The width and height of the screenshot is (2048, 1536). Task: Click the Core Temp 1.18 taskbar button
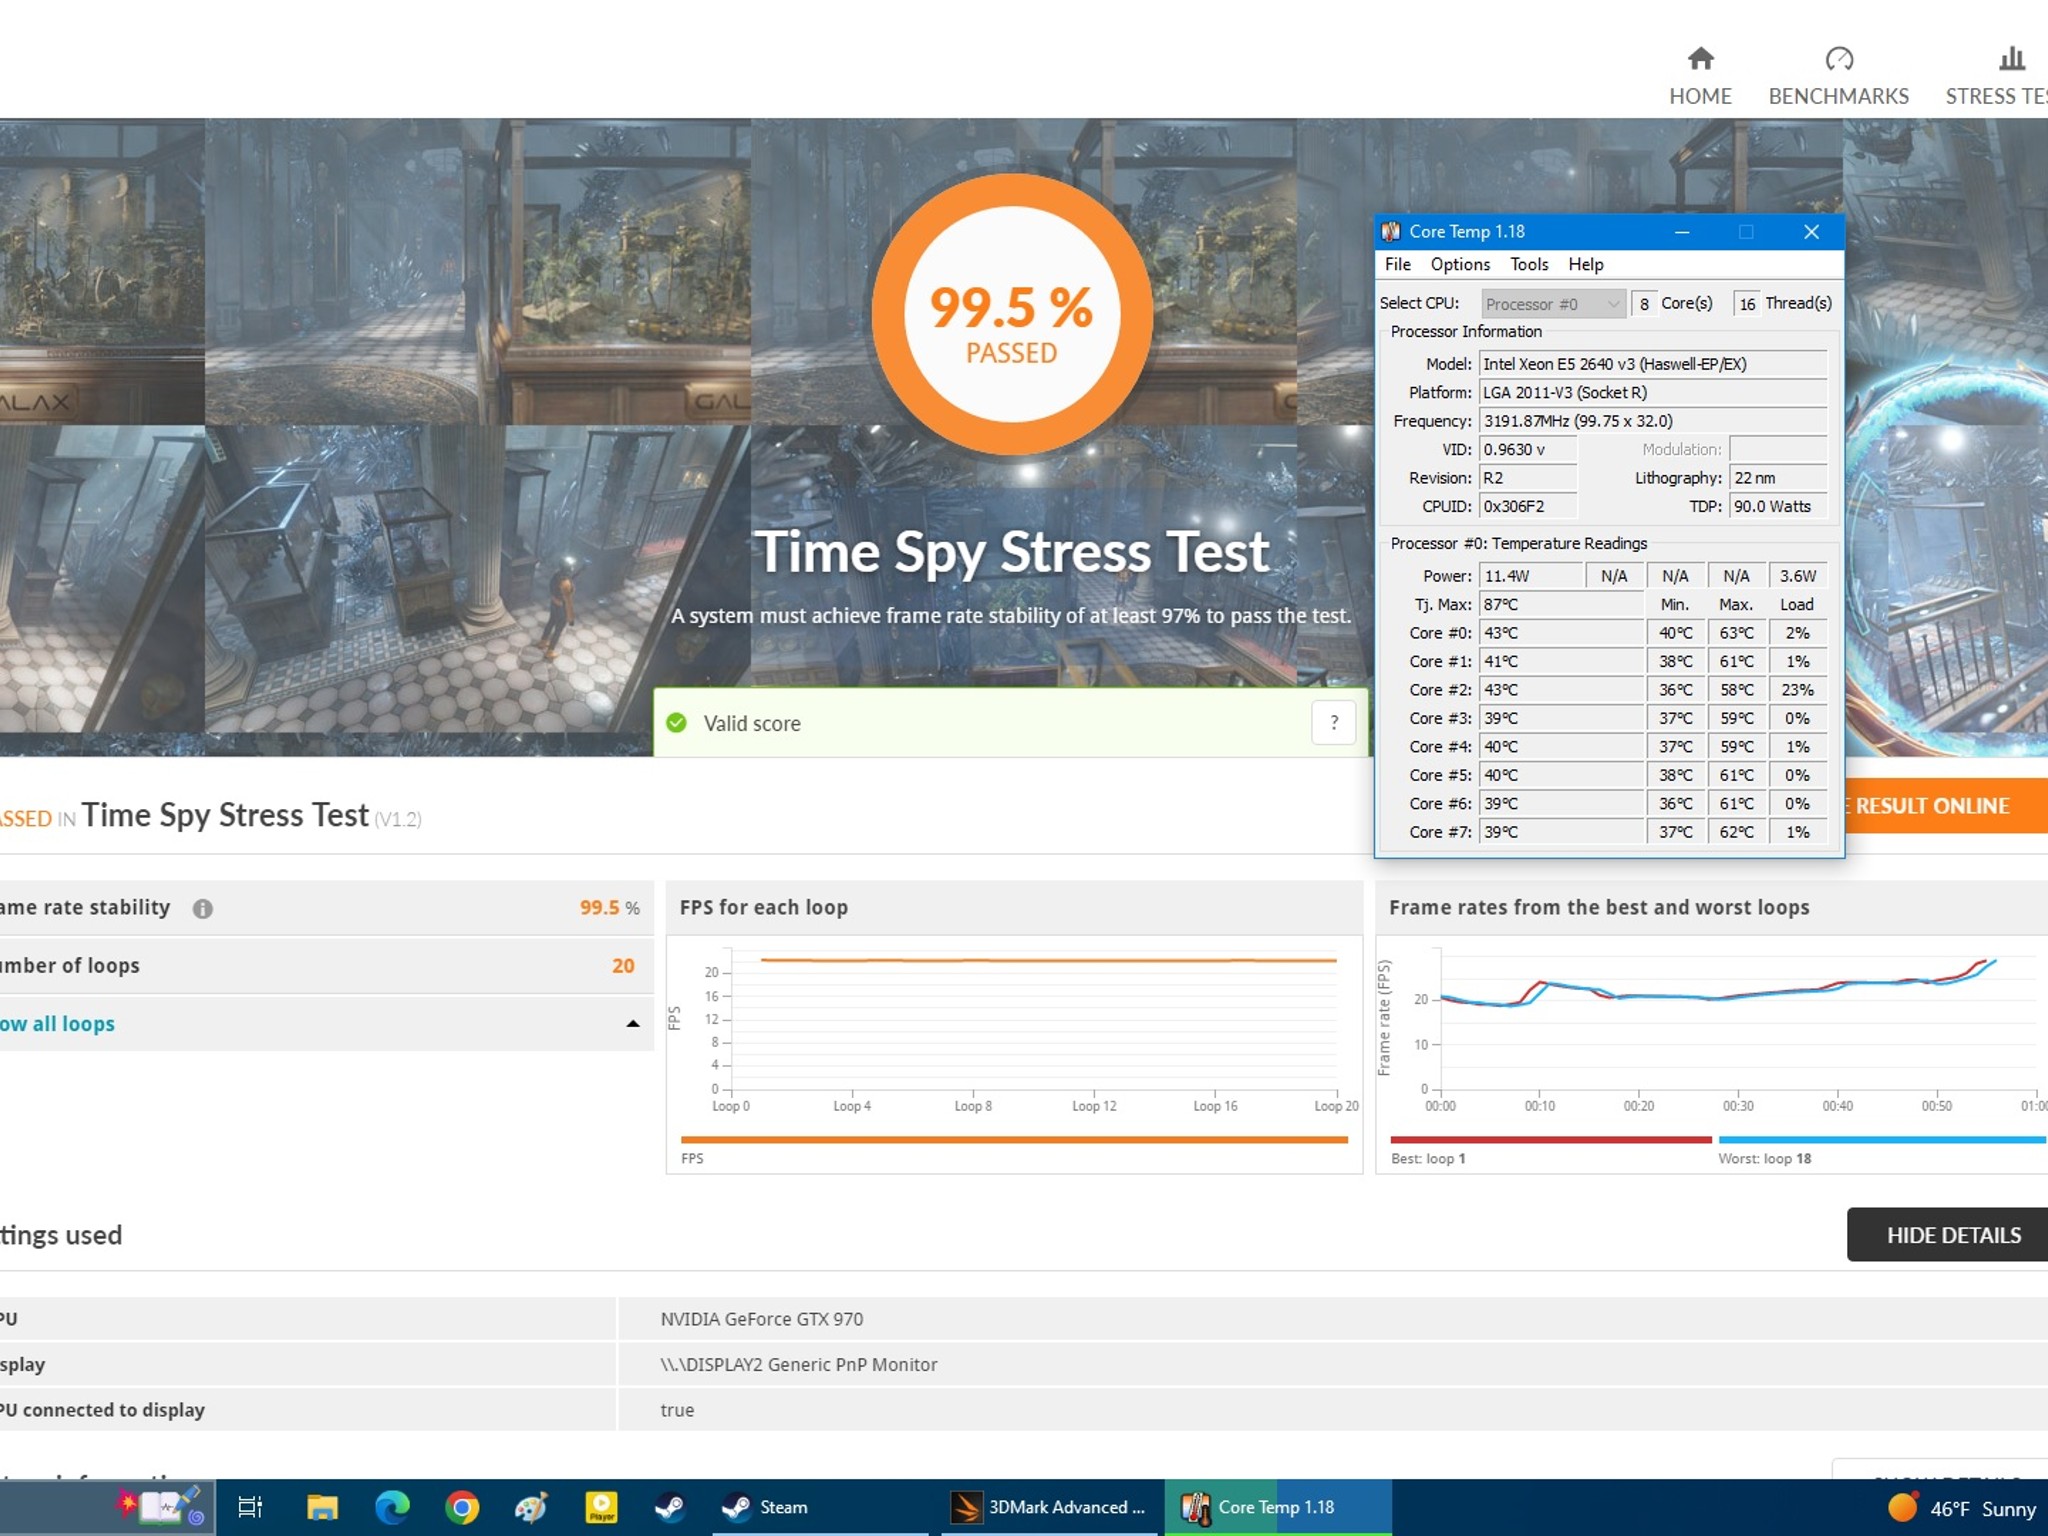pyautogui.click(x=1278, y=1507)
